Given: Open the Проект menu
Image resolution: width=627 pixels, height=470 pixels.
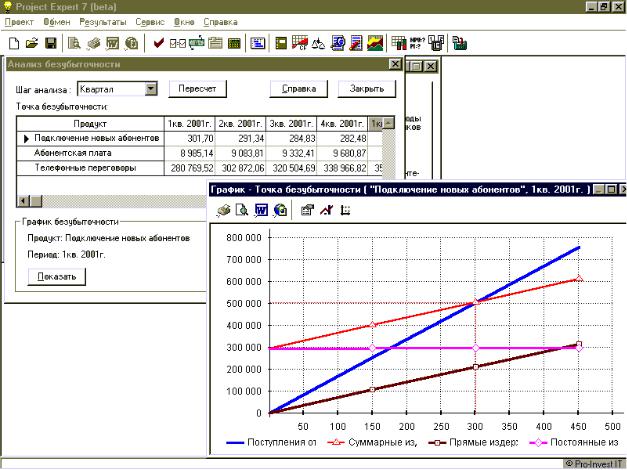Looking at the screenshot, I should [19, 22].
